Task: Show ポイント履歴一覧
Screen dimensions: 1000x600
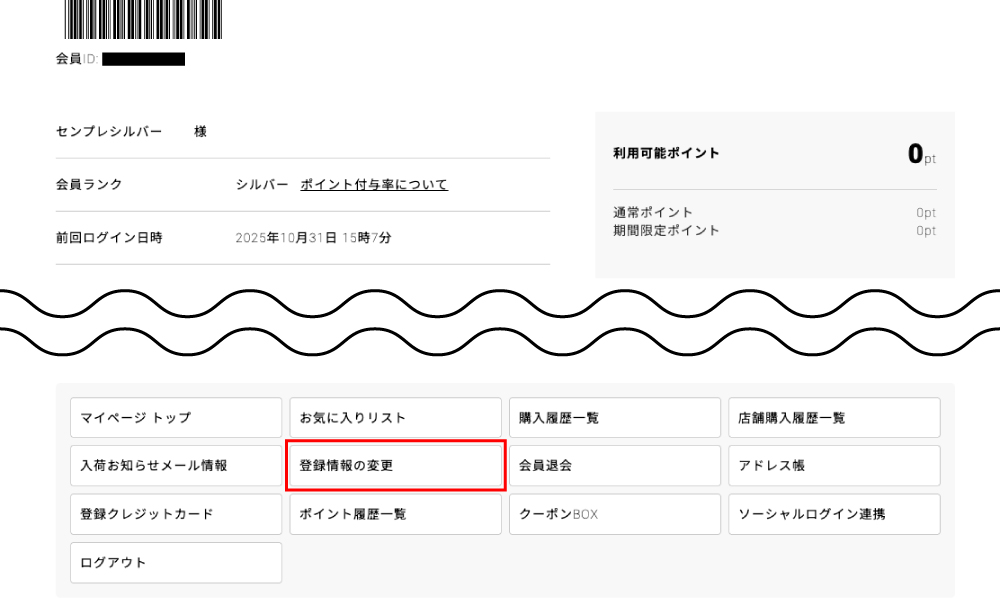Action: click(x=395, y=514)
